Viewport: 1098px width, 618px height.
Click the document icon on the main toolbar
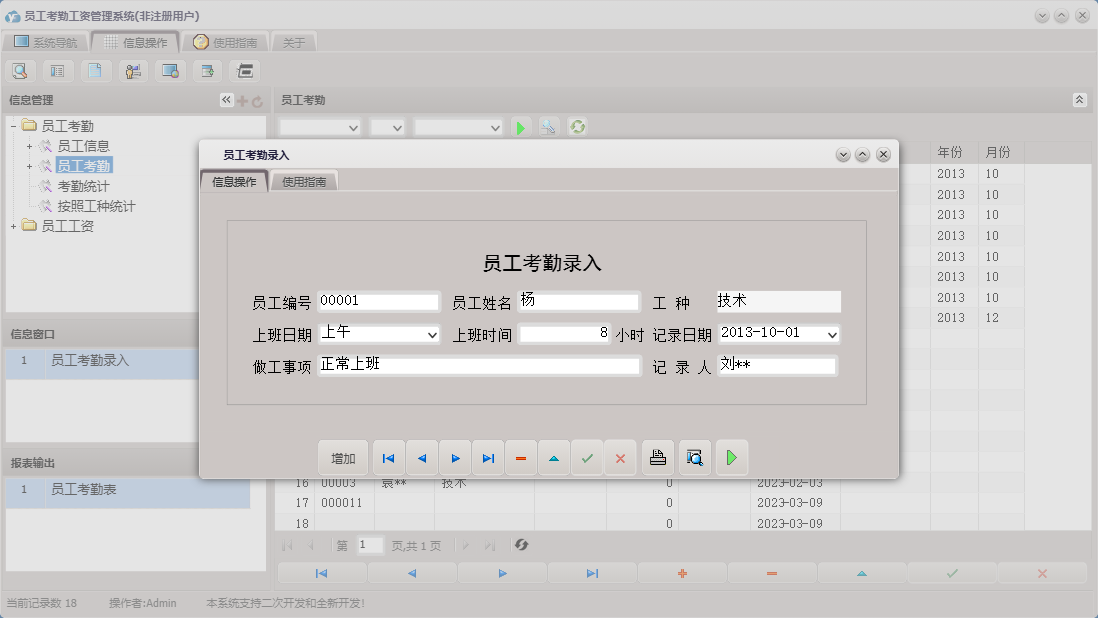(x=95, y=71)
